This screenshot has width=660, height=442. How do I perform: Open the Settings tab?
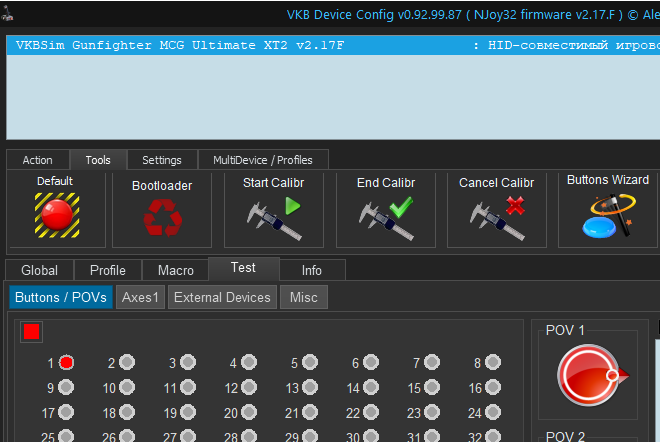pos(162,160)
